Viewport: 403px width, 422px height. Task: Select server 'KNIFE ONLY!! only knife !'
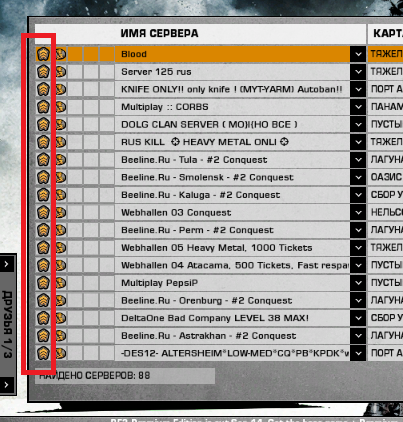(232, 89)
